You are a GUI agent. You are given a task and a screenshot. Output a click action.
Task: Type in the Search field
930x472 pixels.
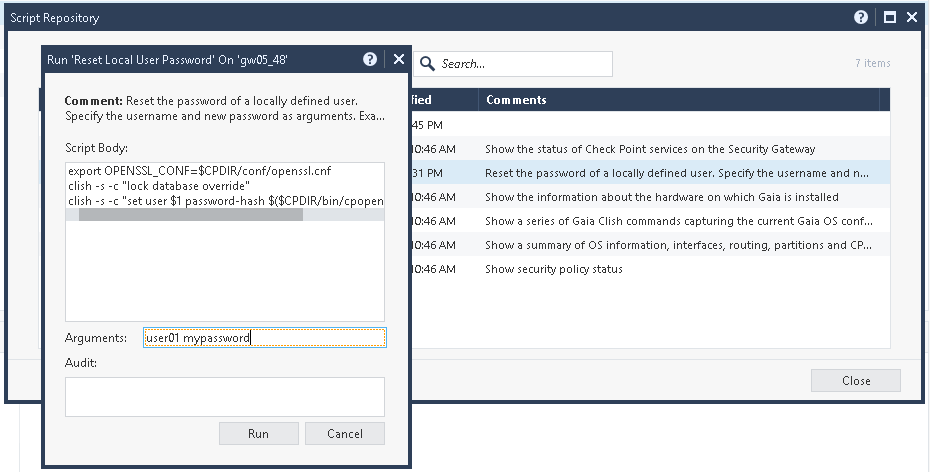522,64
